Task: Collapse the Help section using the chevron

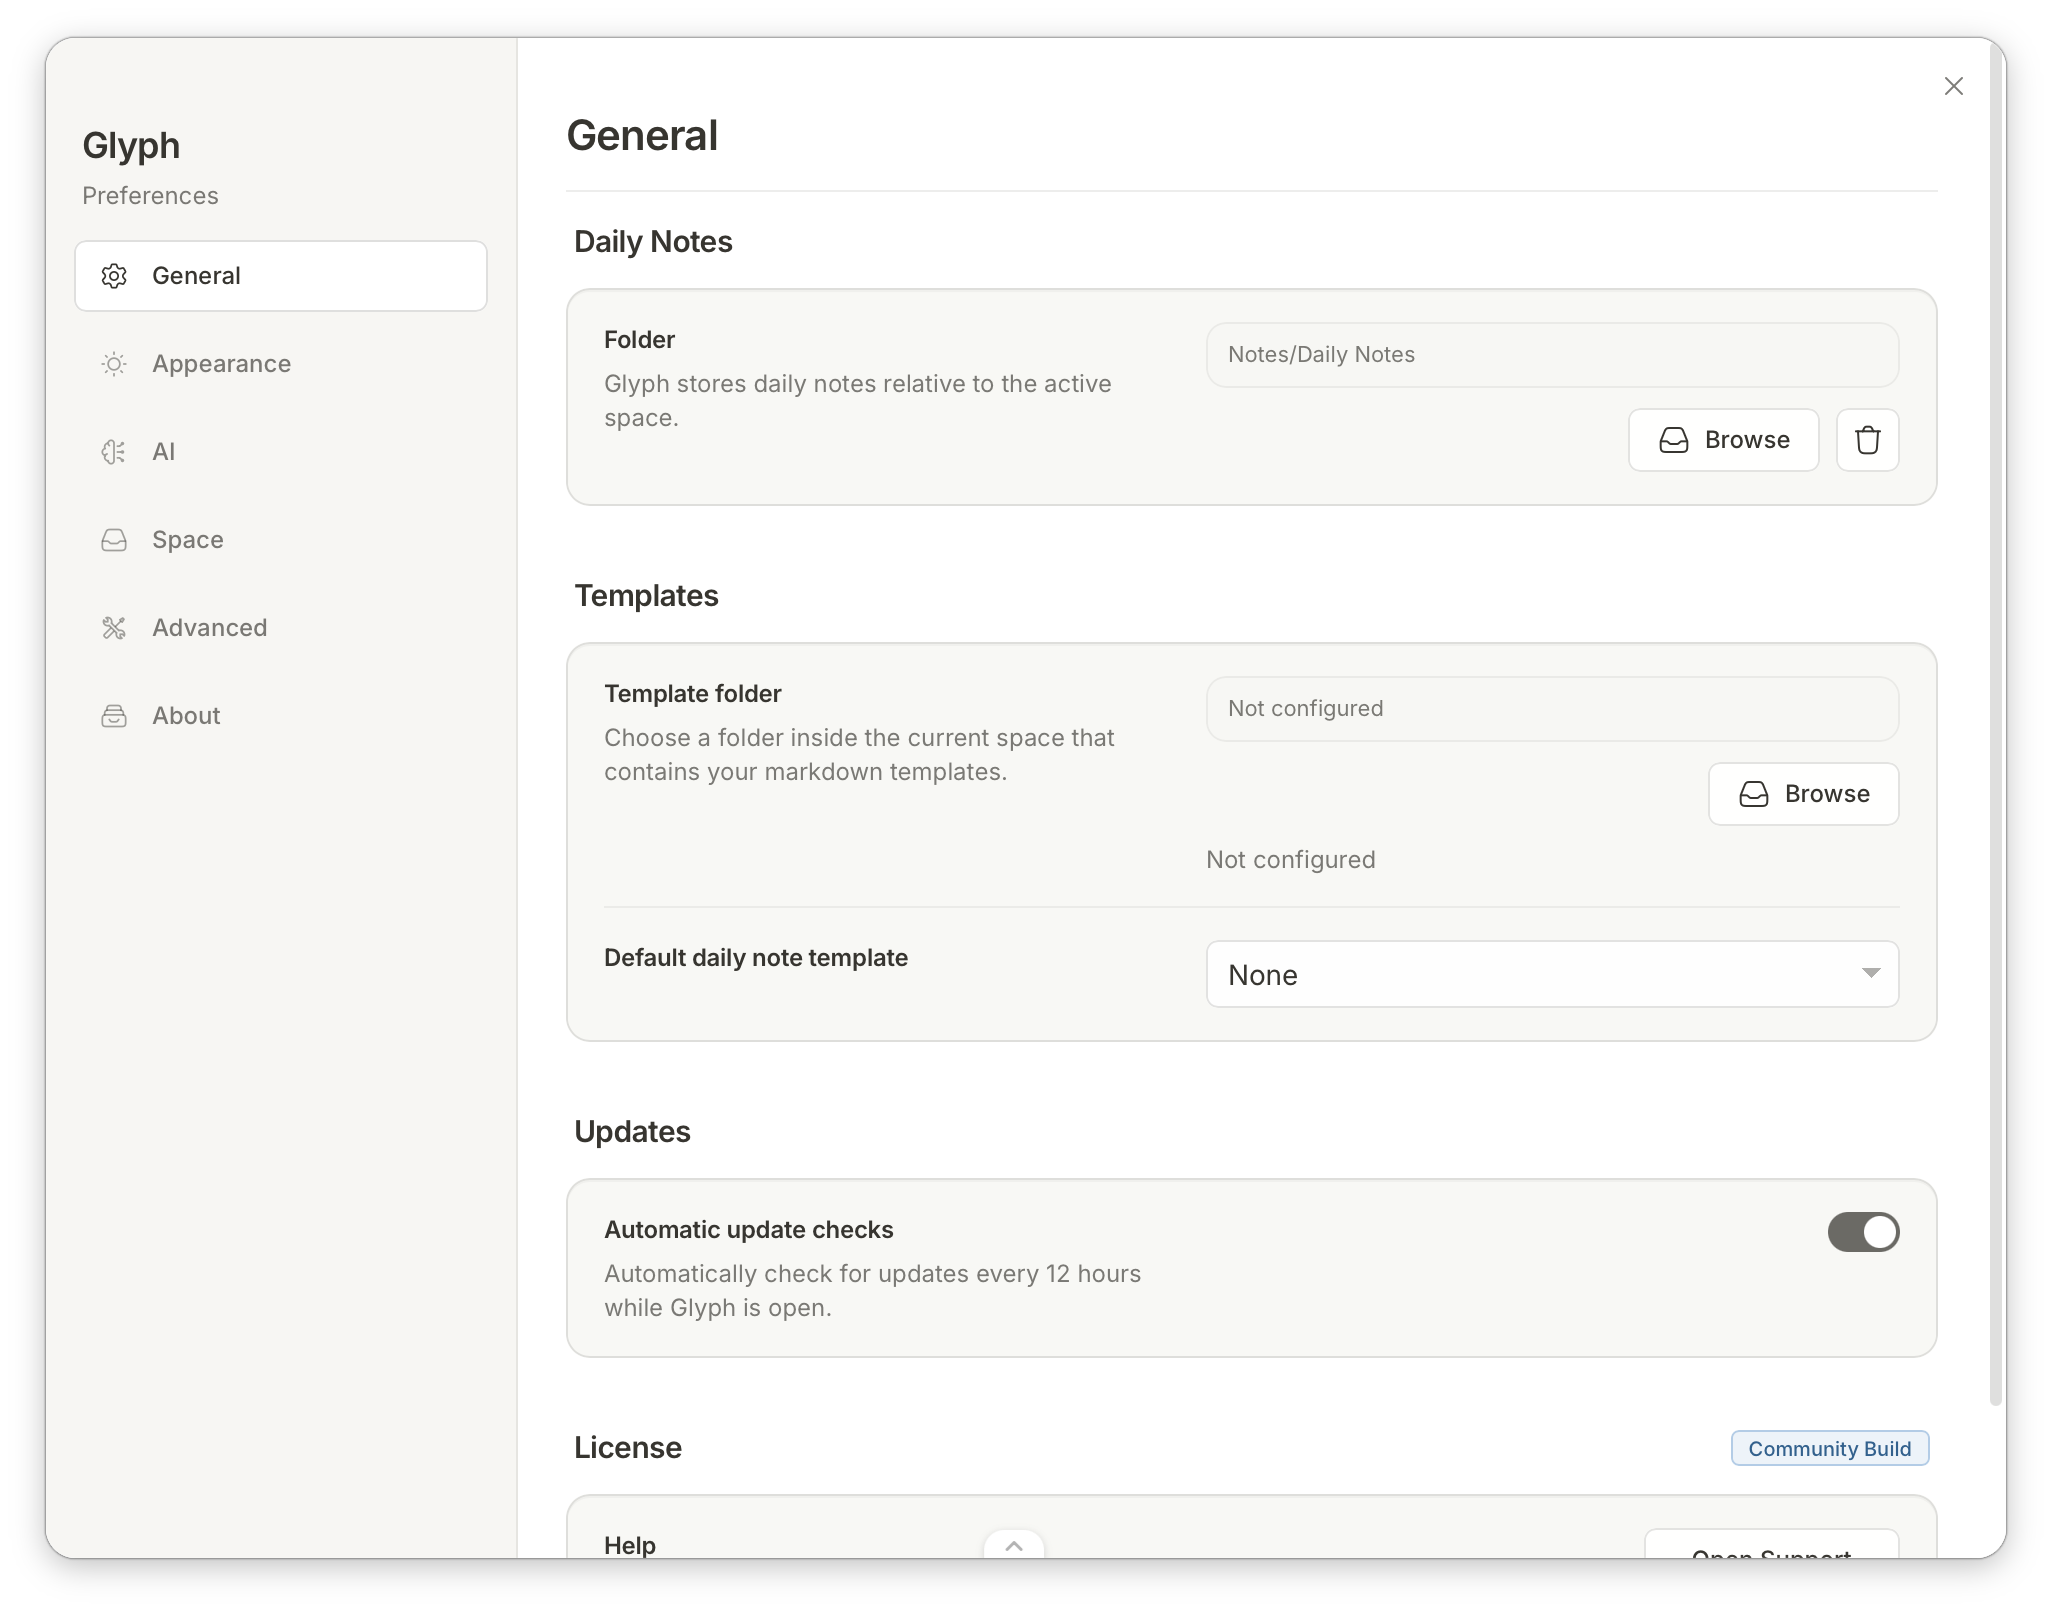Action: click(1014, 1545)
